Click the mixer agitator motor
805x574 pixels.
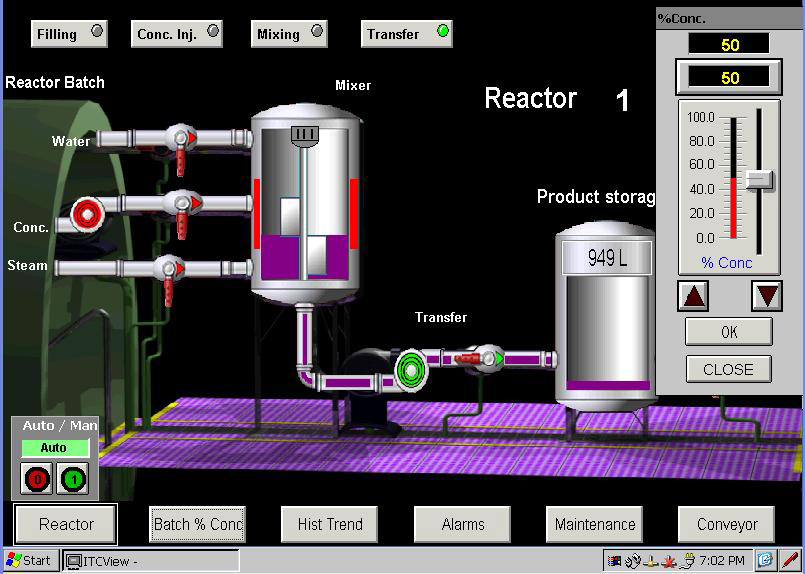click(x=304, y=135)
